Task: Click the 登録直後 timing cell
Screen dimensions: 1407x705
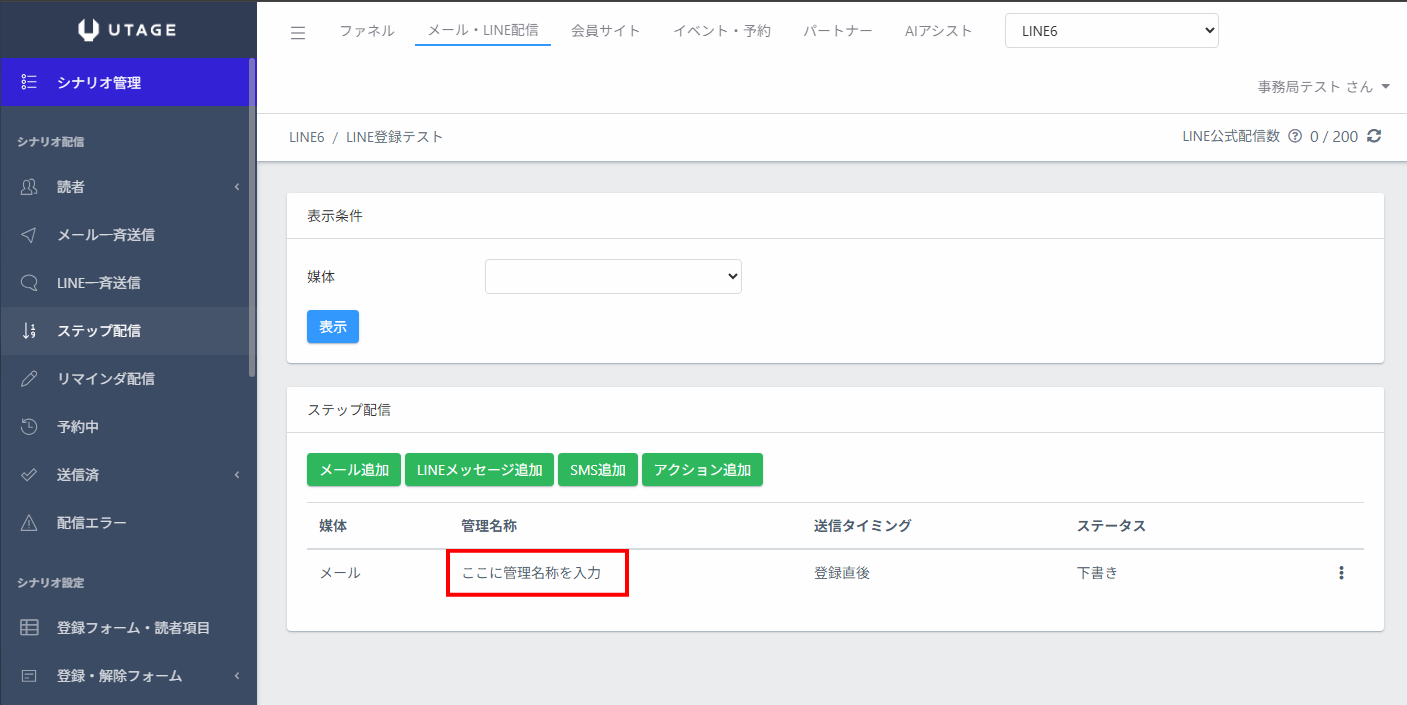Action: point(842,574)
